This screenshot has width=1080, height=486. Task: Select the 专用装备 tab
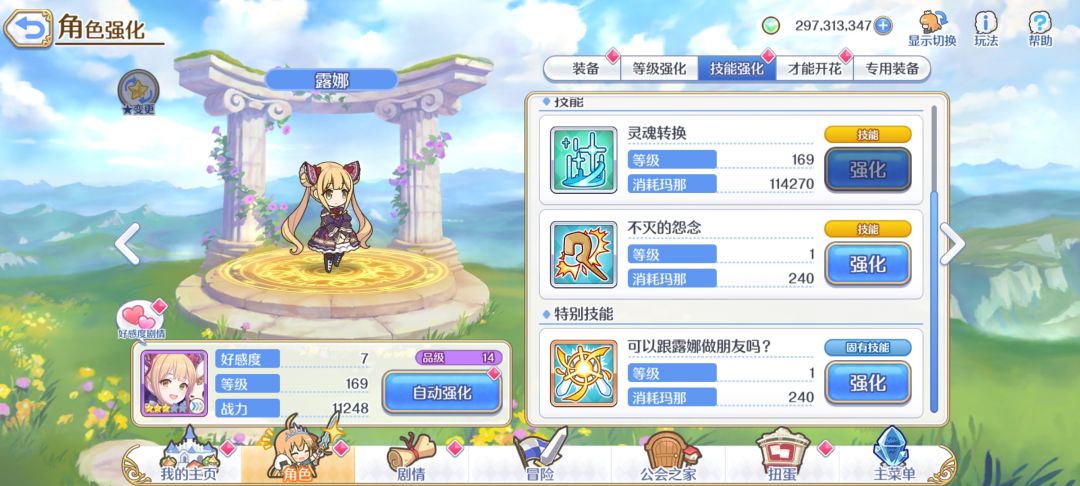point(892,69)
